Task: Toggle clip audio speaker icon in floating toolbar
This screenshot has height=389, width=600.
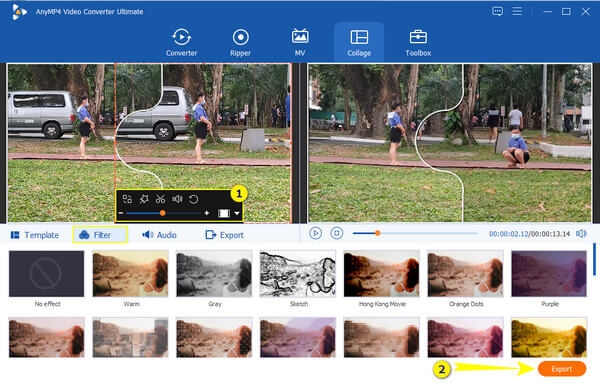Action: click(x=177, y=199)
